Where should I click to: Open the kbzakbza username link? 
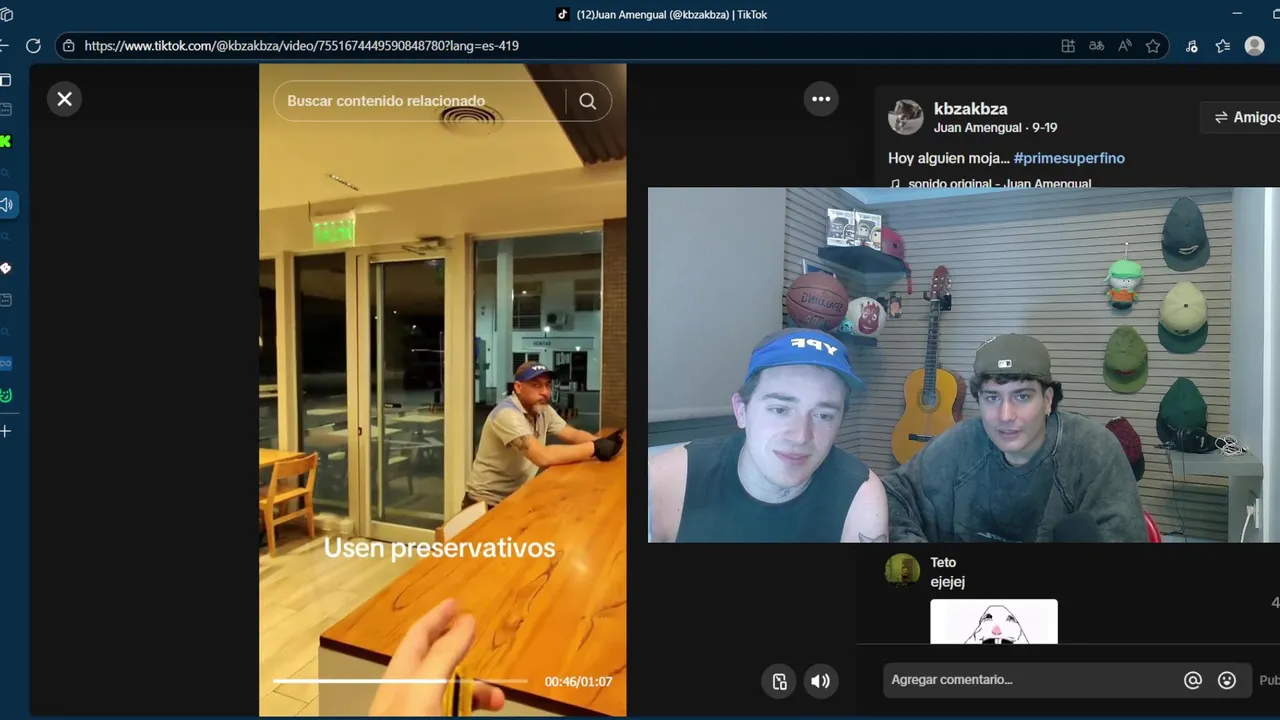pos(970,109)
